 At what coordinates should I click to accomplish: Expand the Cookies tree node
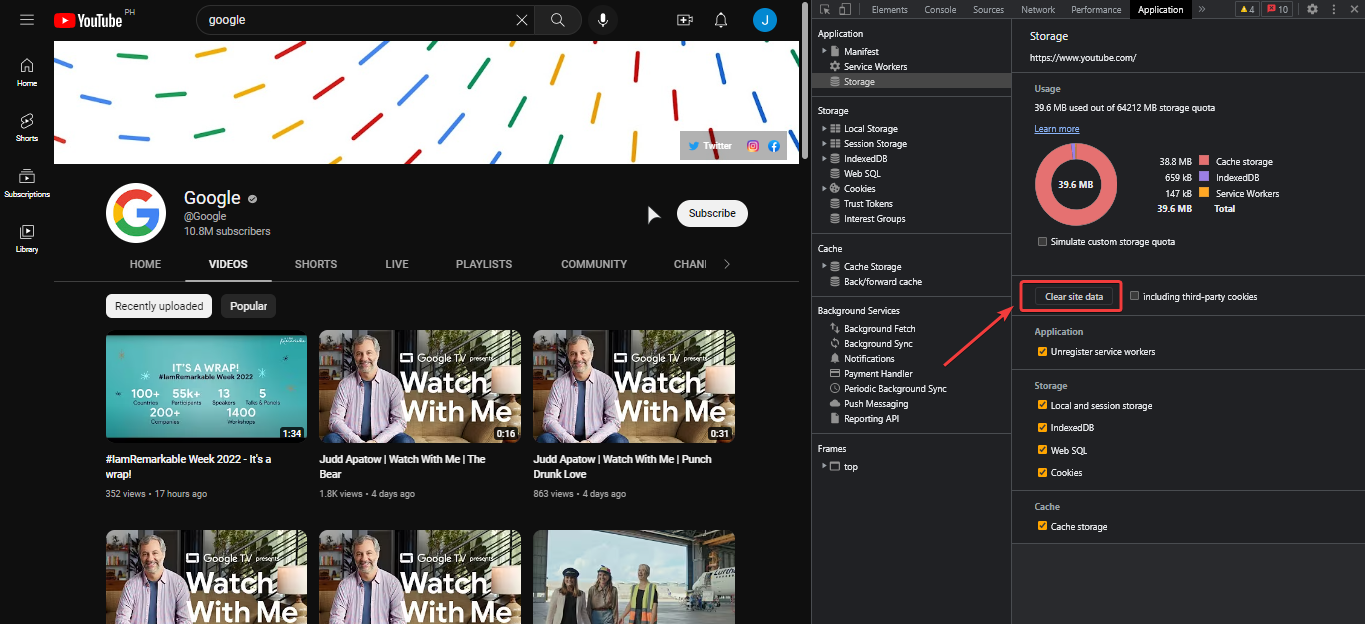pos(825,189)
